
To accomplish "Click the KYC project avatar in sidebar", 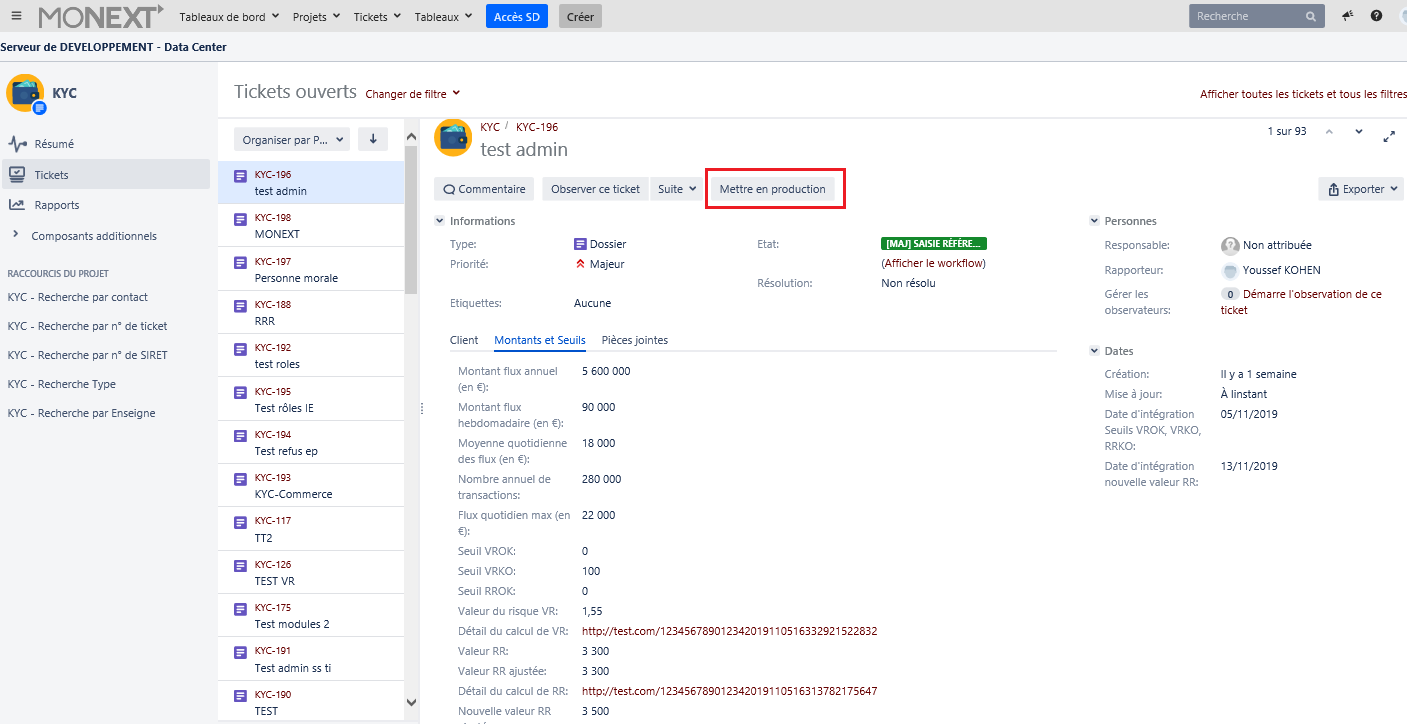I will click(25, 93).
